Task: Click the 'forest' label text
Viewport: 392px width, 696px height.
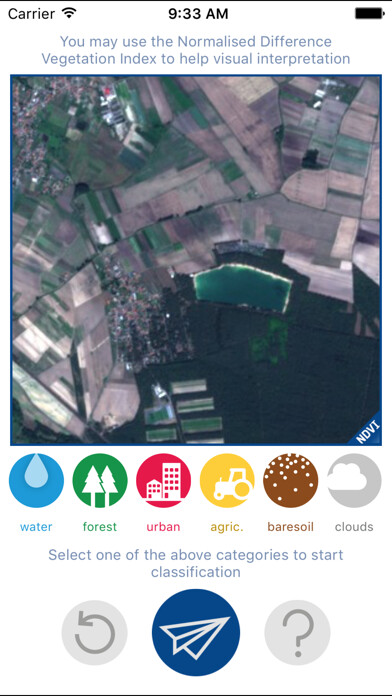Action: click(100, 527)
